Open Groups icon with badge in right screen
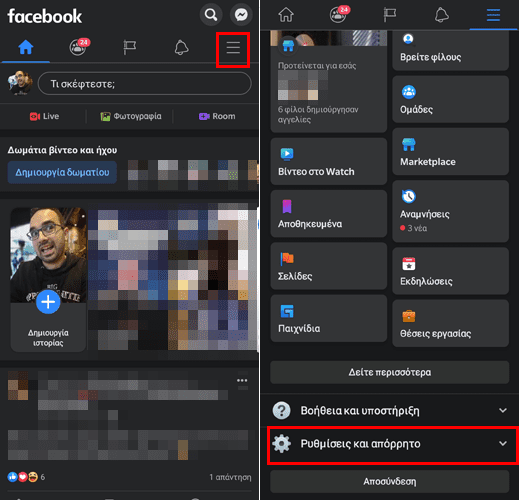Viewport: 519px width, 500px height. coord(339,14)
